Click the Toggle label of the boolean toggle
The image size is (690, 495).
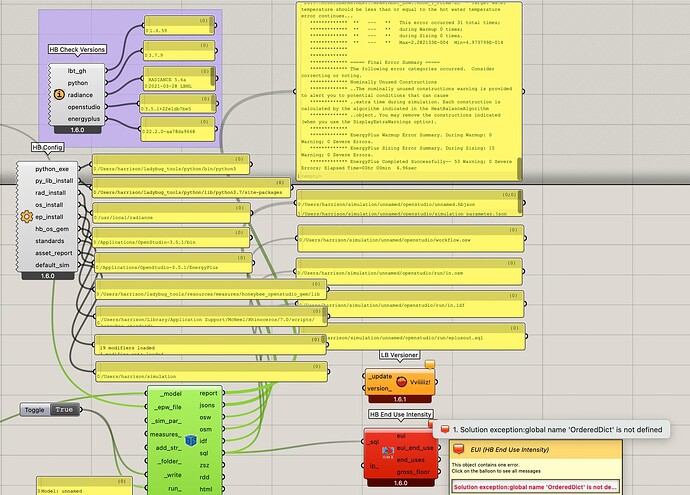coord(34,410)
